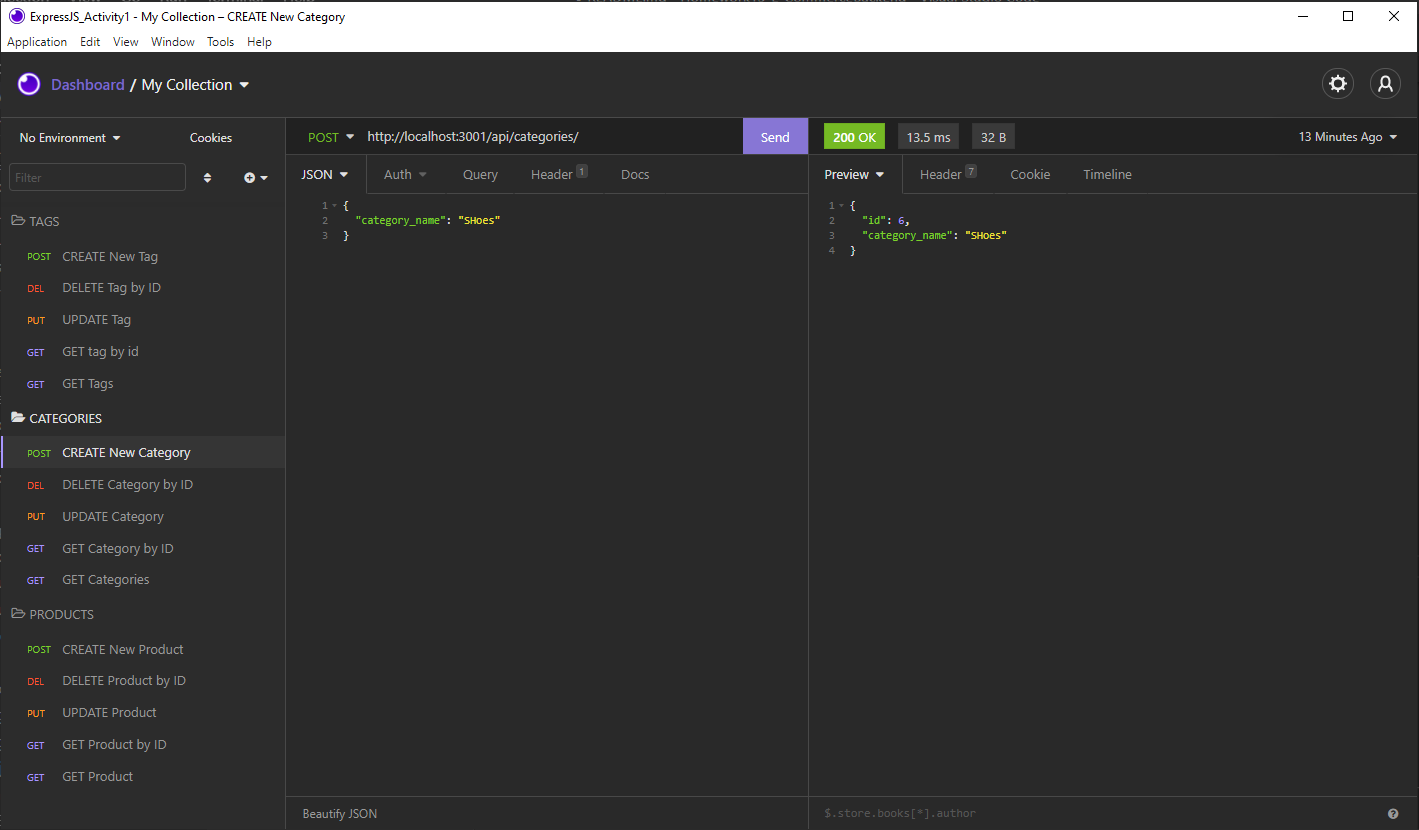This screenshot has height=830, width=1419.
Task: Click the Send button
Action: (775, 136)
